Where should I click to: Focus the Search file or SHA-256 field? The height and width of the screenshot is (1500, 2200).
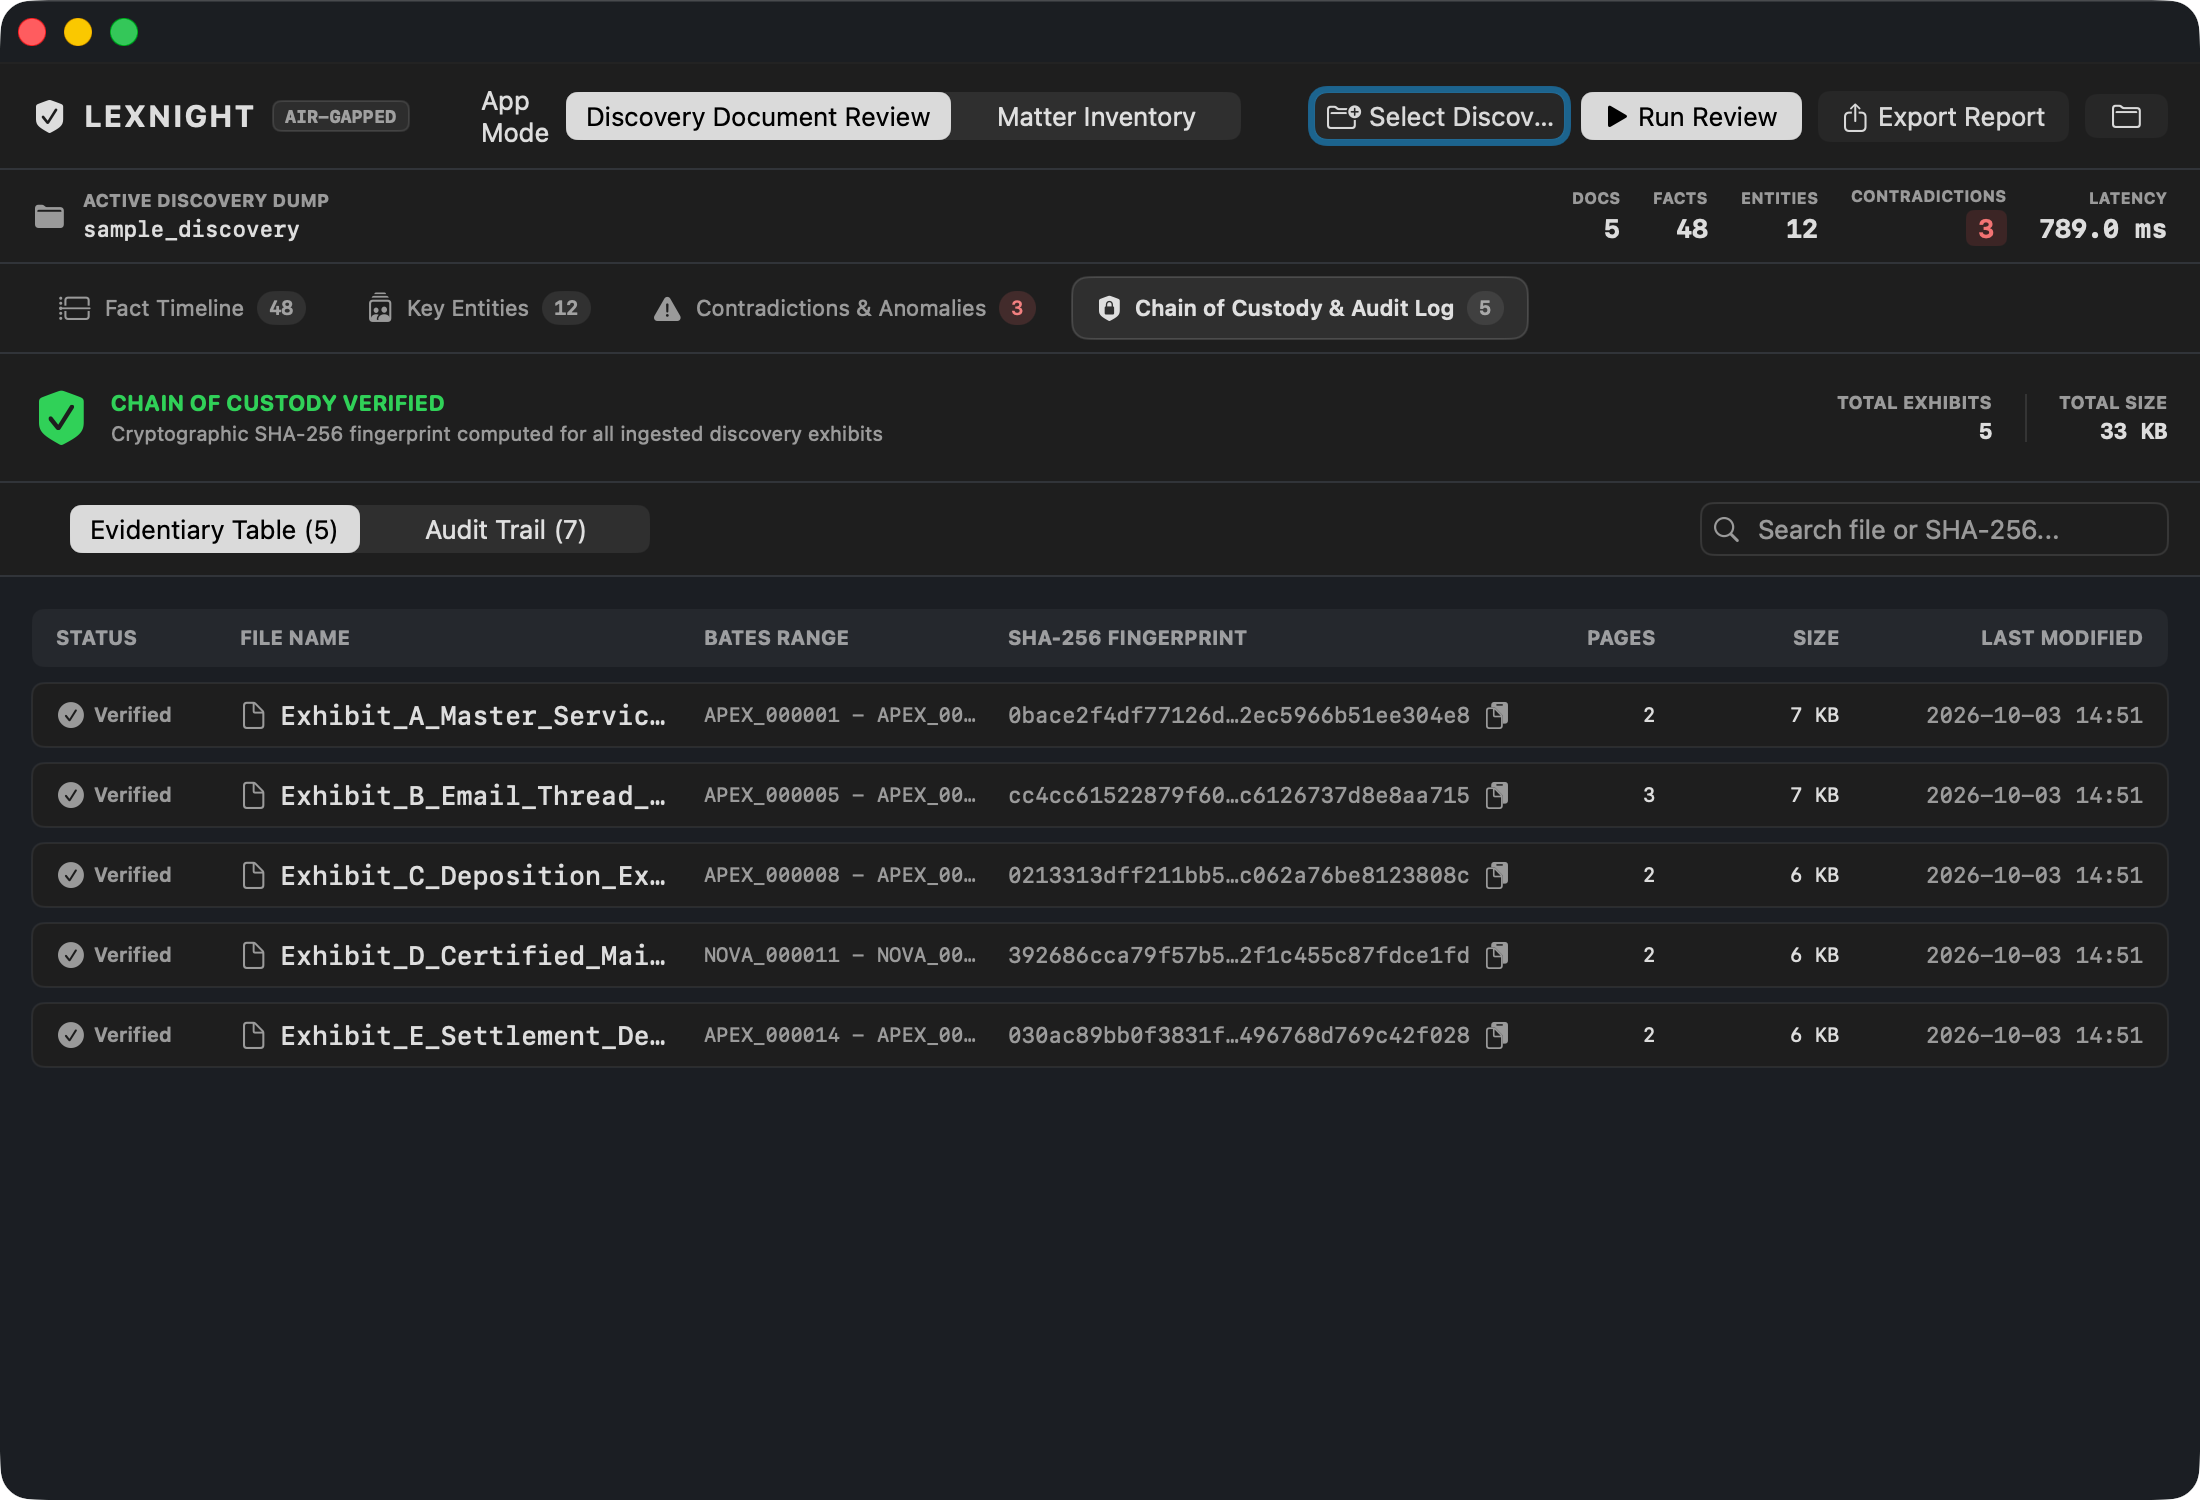tap(1934, 529)
